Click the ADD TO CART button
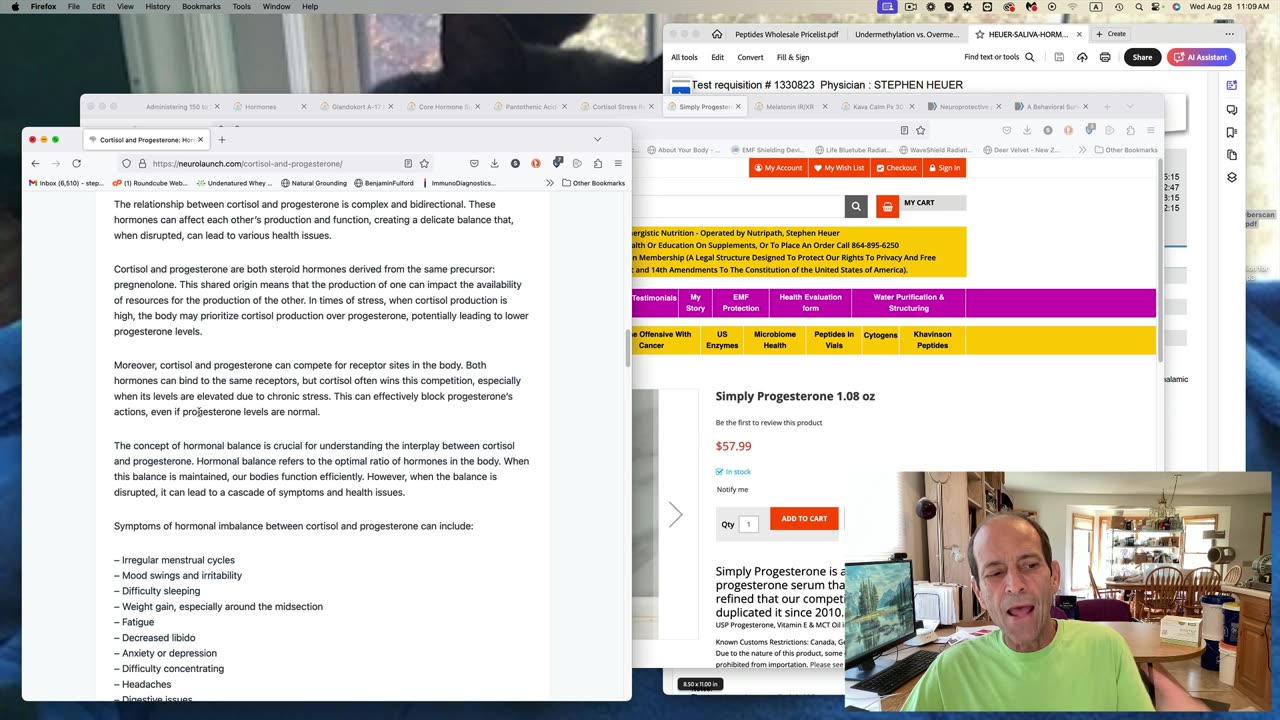 click(804, 518)
